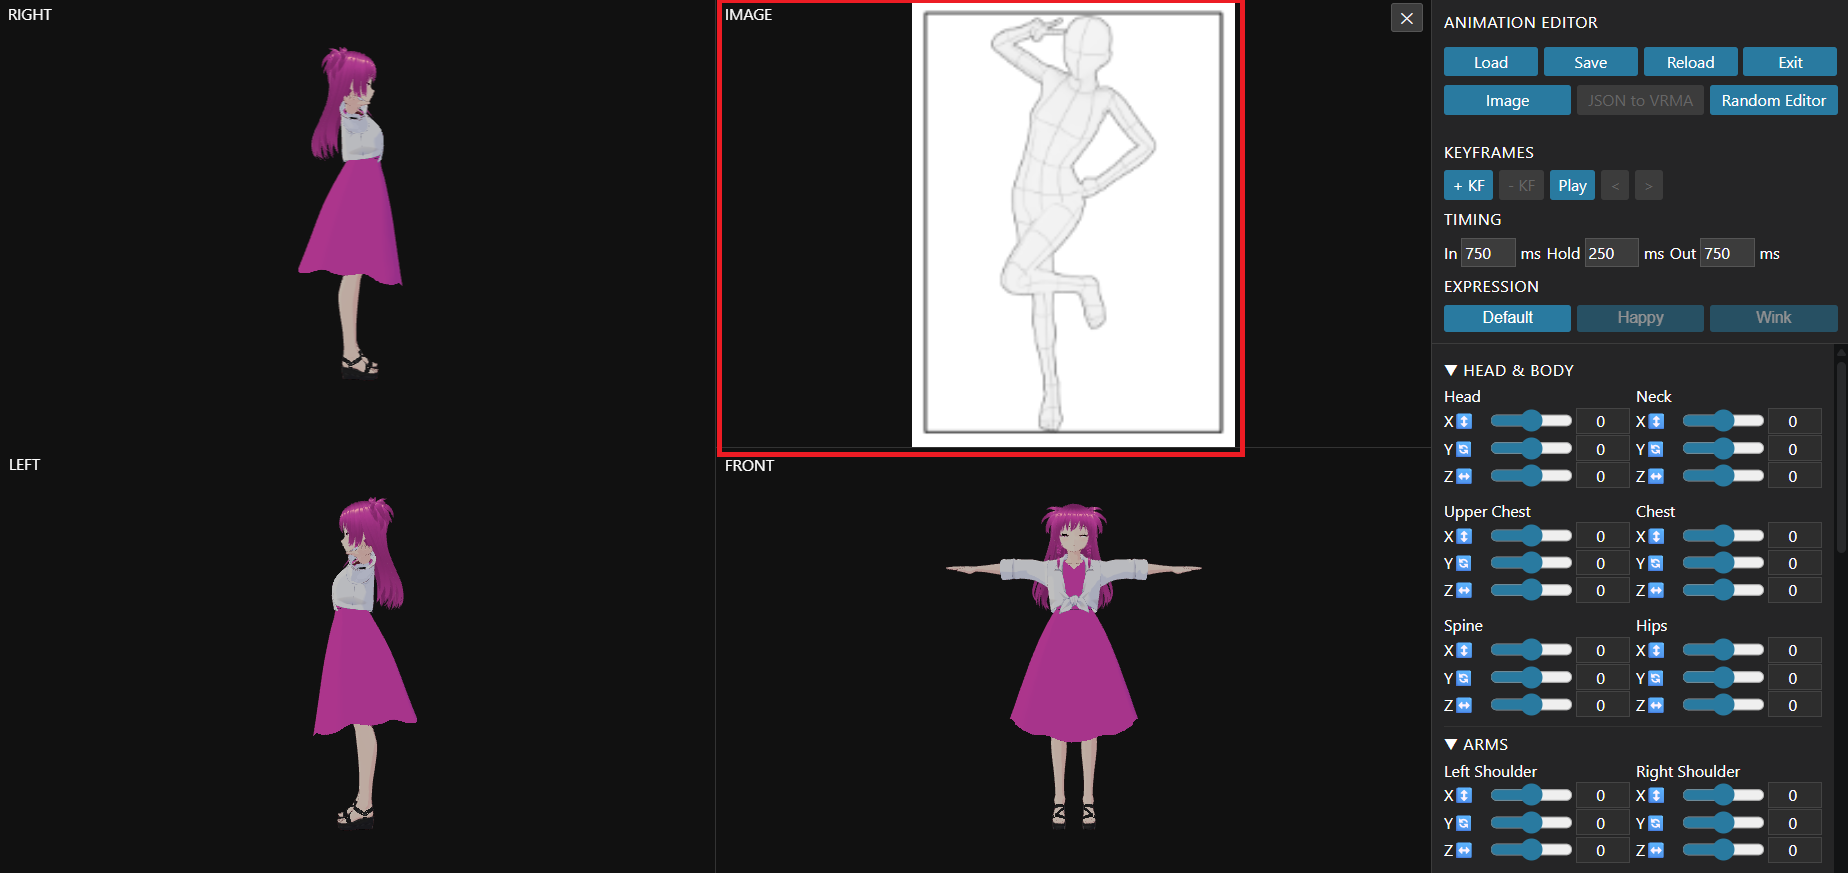Click the Reload button
Viewport: 1848px width, 873px height.
[x=1691, y=62]
